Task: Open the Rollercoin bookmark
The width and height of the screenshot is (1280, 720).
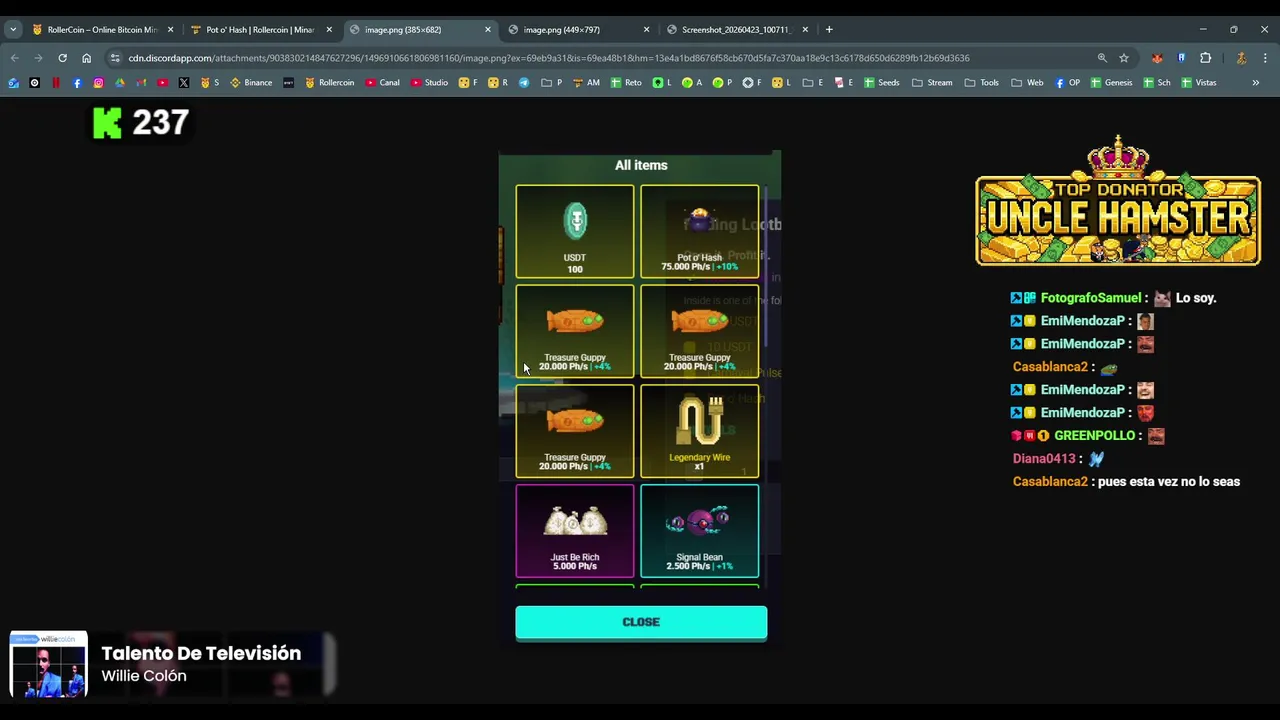Action: click(x=330, y=83)
